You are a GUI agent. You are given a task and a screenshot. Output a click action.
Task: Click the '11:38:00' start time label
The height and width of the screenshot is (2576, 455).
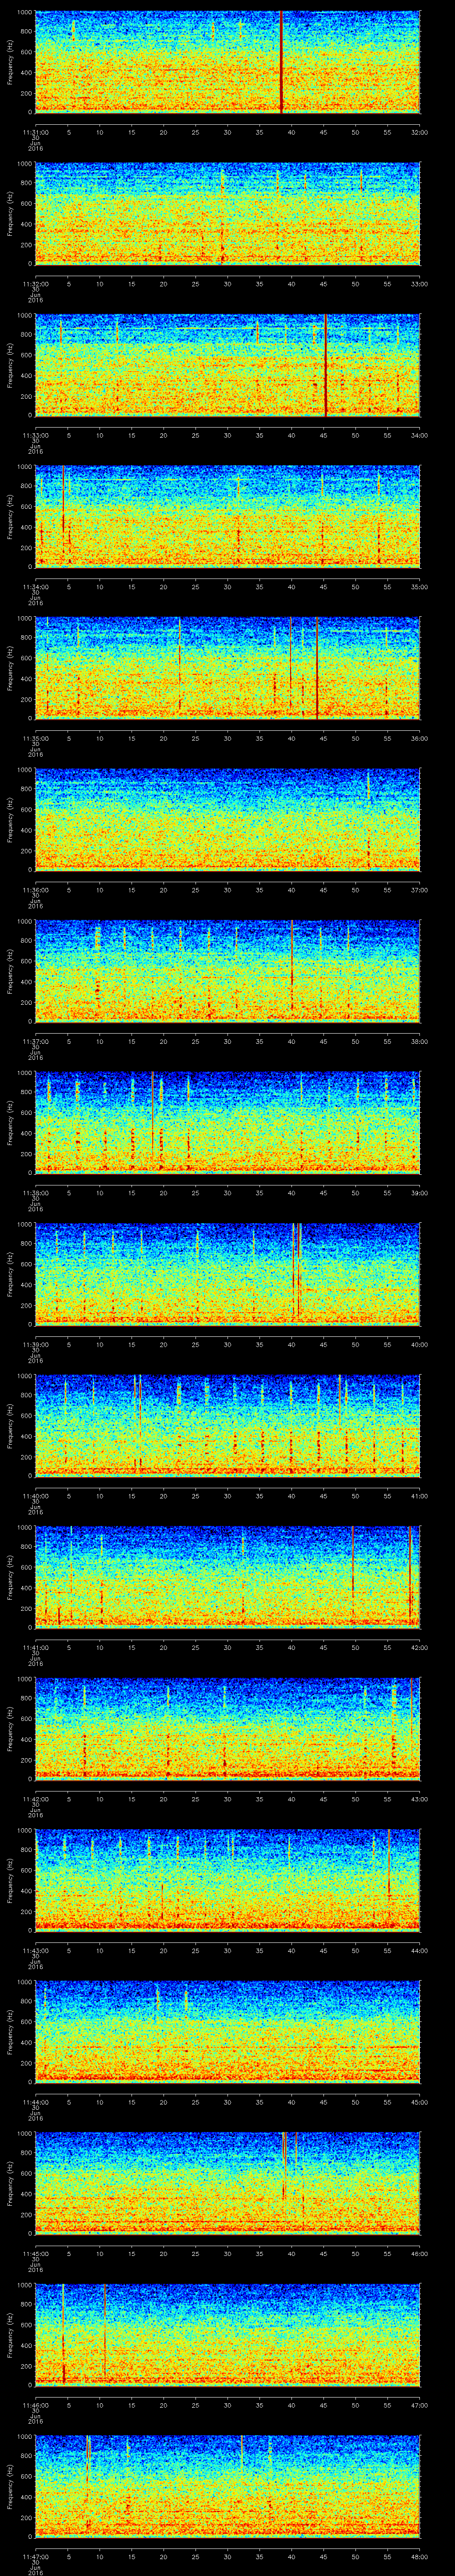point(36,1192)
